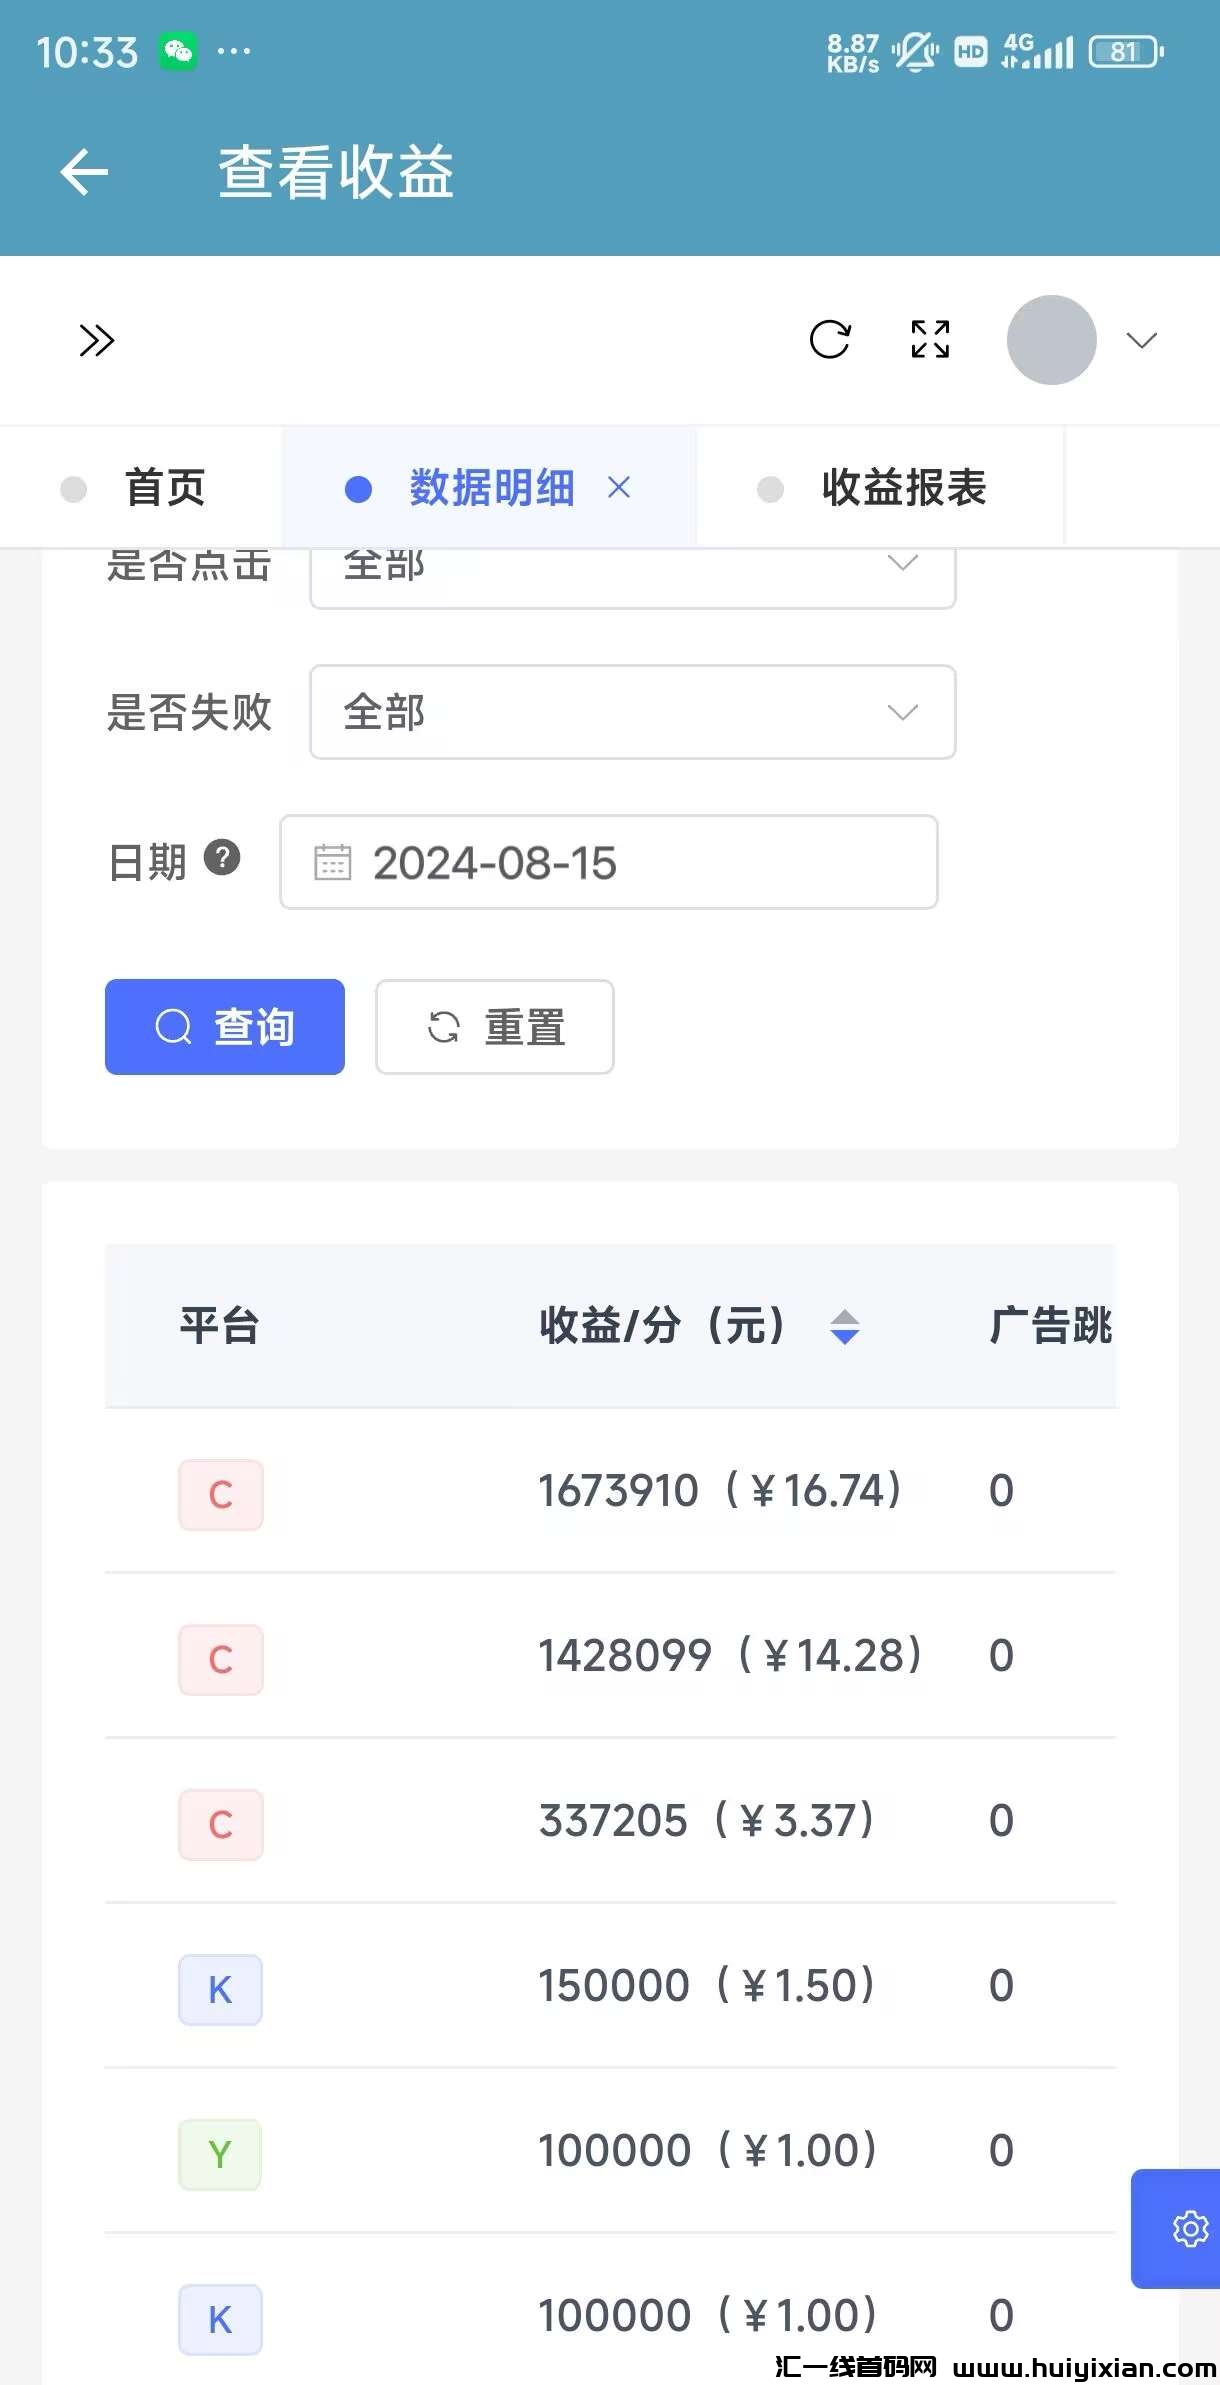The image size is (1220, 2385).
Task: Click the refresh page icon
Action: click(829, 340)
